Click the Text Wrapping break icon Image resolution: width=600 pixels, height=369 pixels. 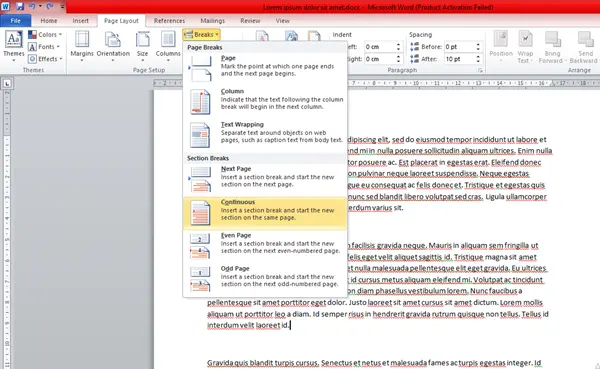(200, 135)
